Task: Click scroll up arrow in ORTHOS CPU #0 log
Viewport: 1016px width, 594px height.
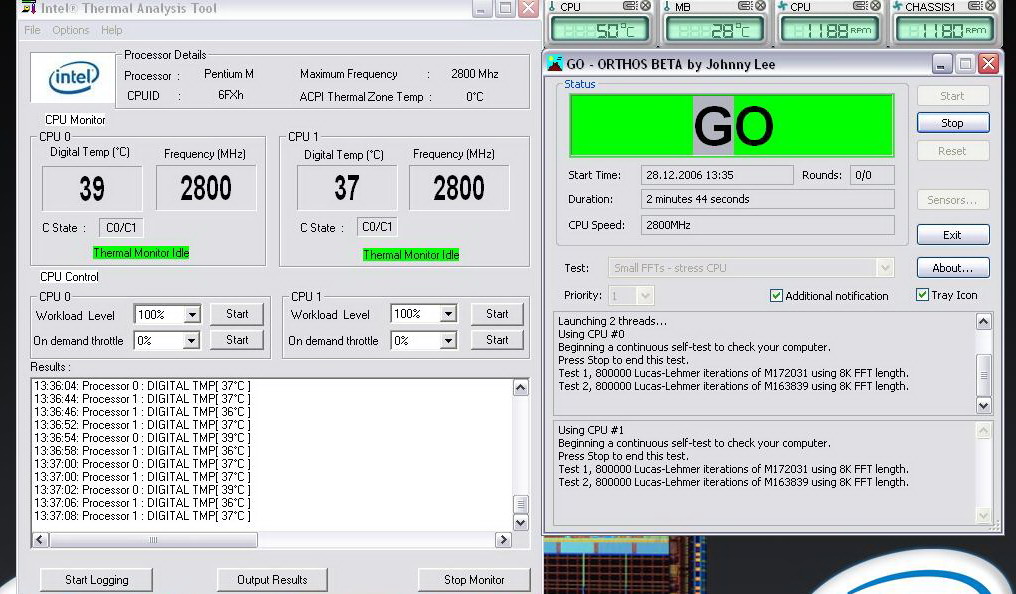Action: (x=984, y=322)
